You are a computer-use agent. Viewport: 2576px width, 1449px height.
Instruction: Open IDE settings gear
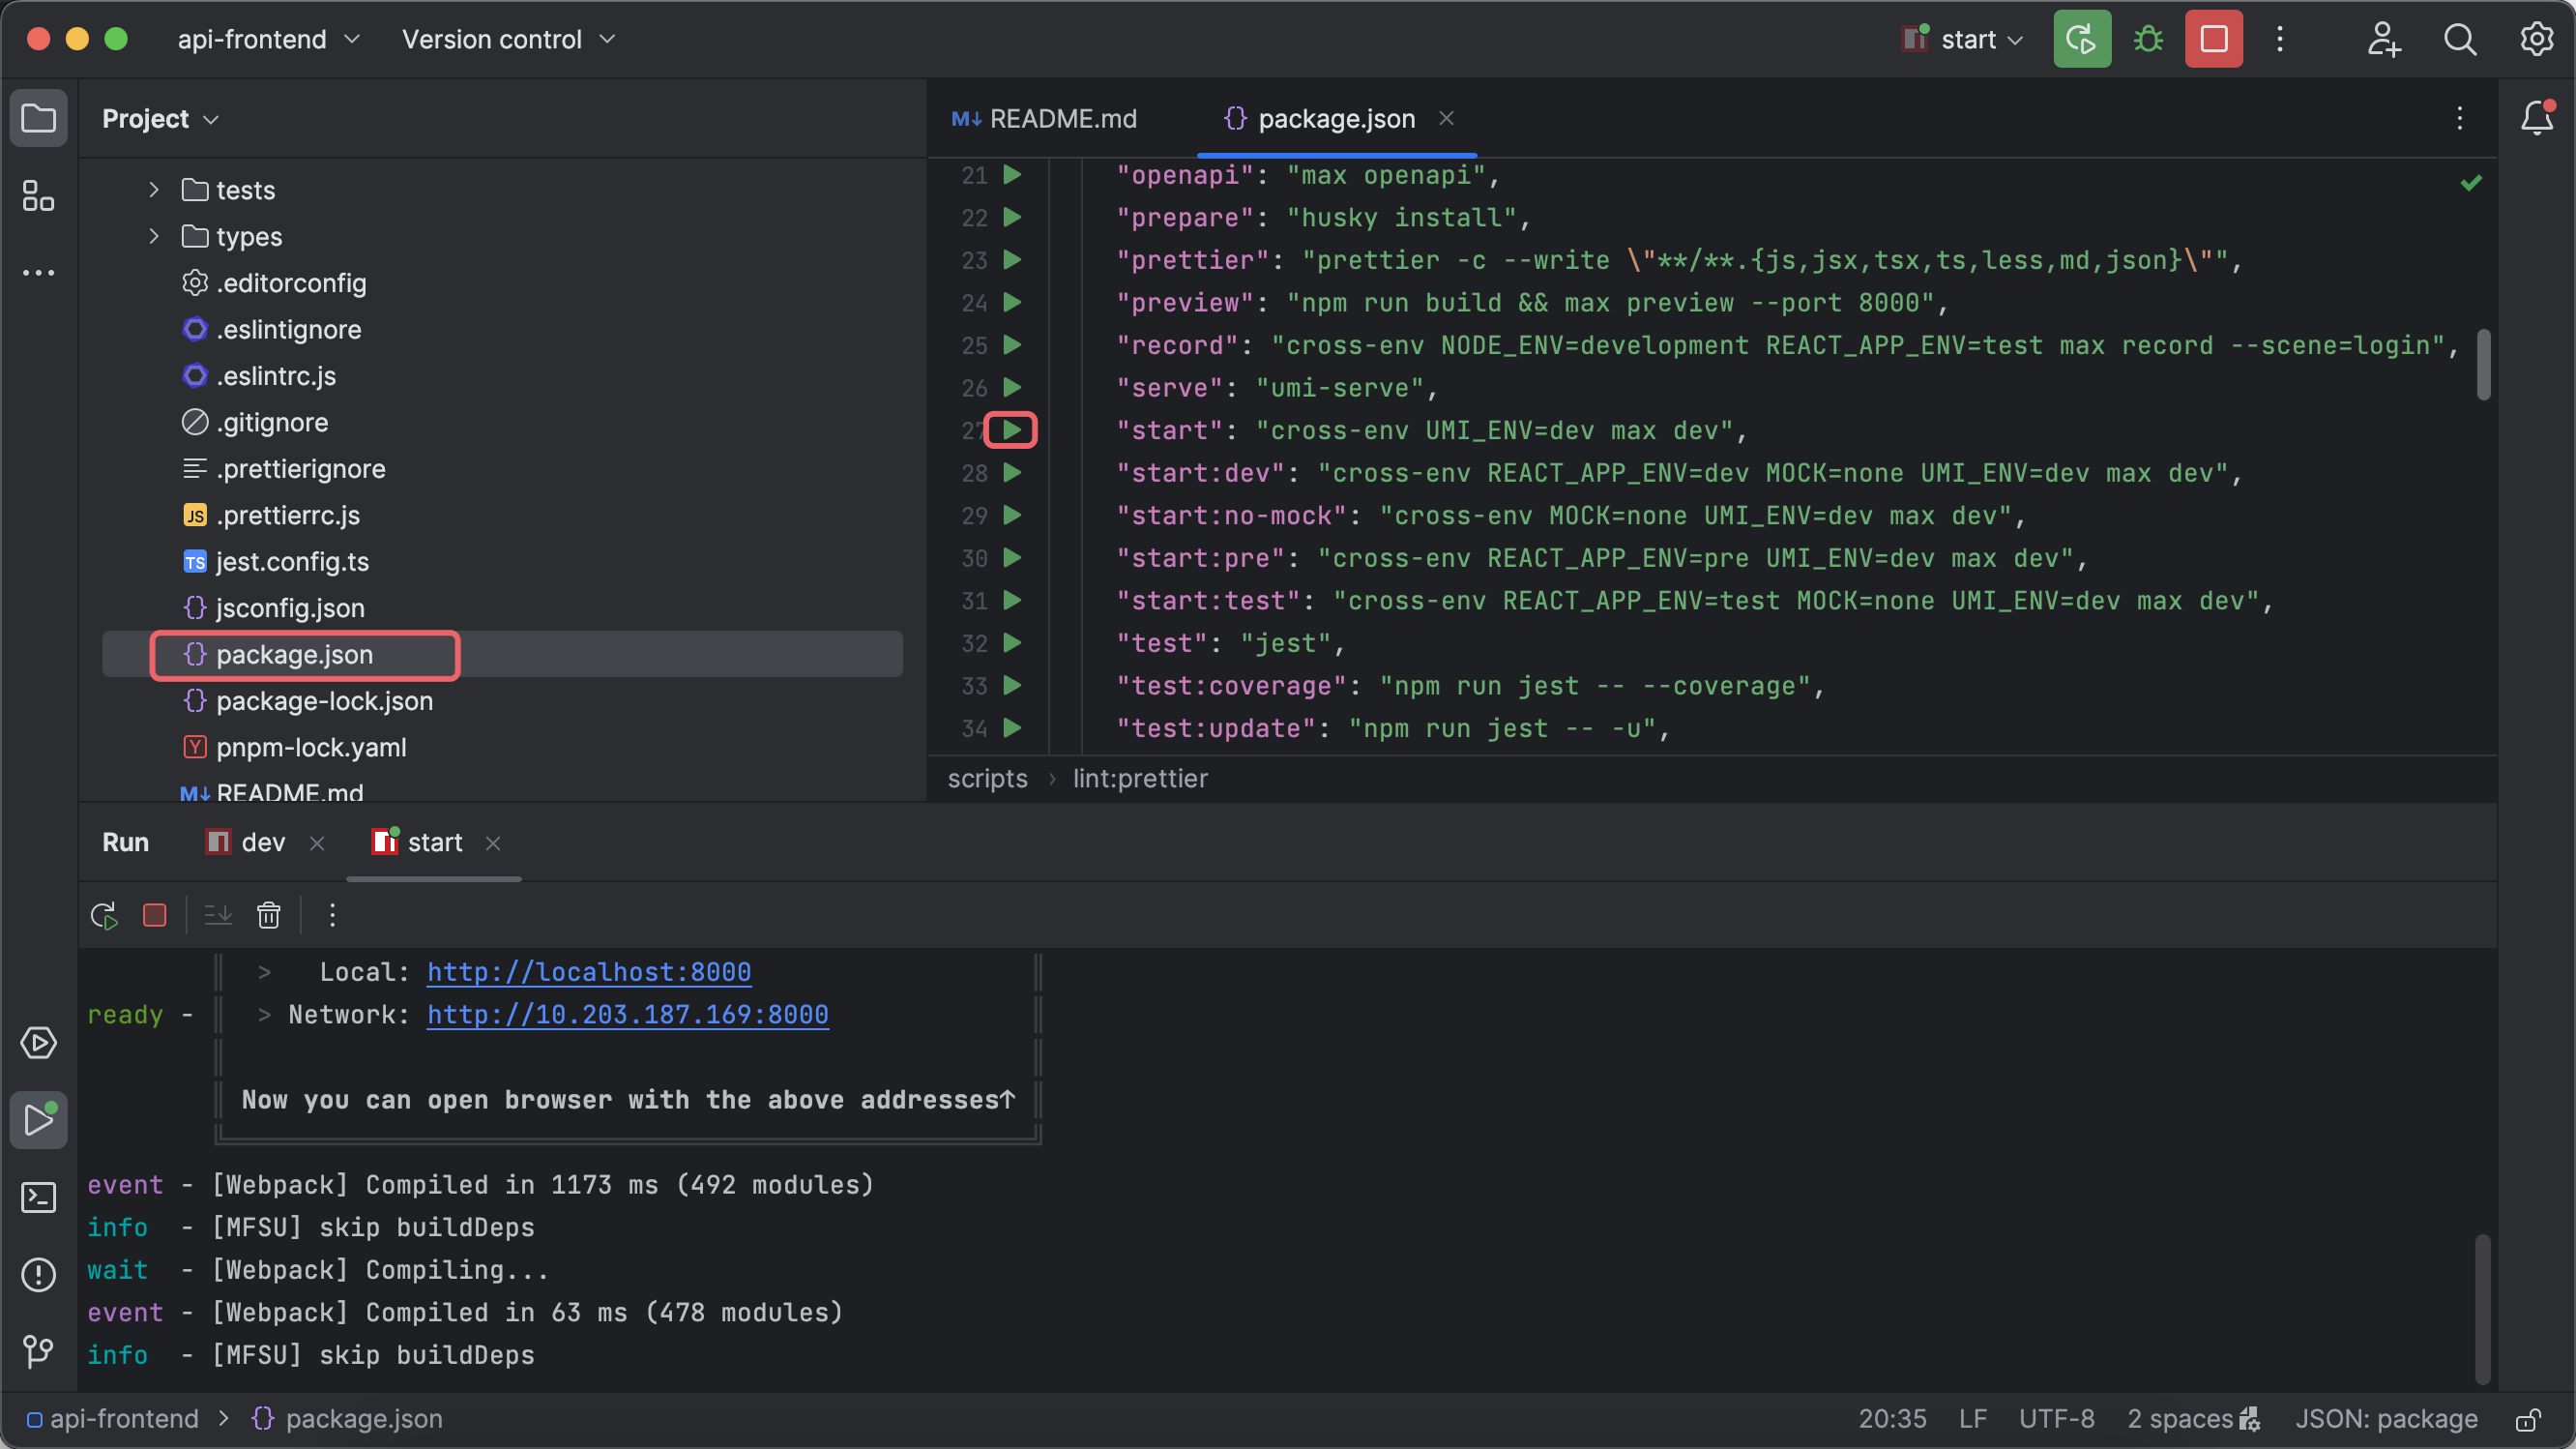point(2535,39)
